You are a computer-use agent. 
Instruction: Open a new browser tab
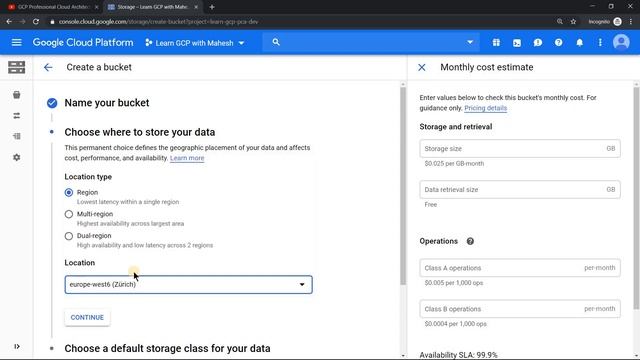point(211,7)
